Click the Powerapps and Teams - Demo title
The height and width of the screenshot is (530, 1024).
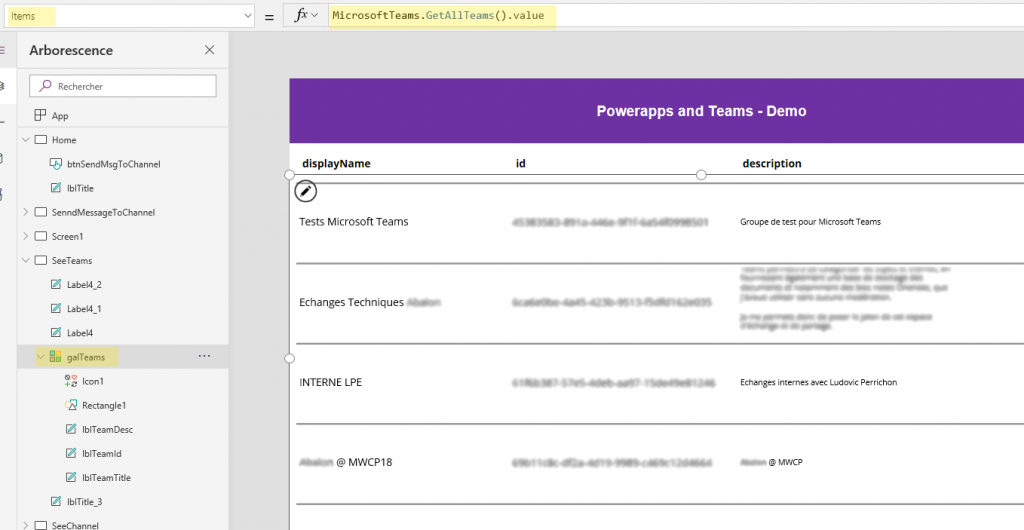tap(701, 111)
